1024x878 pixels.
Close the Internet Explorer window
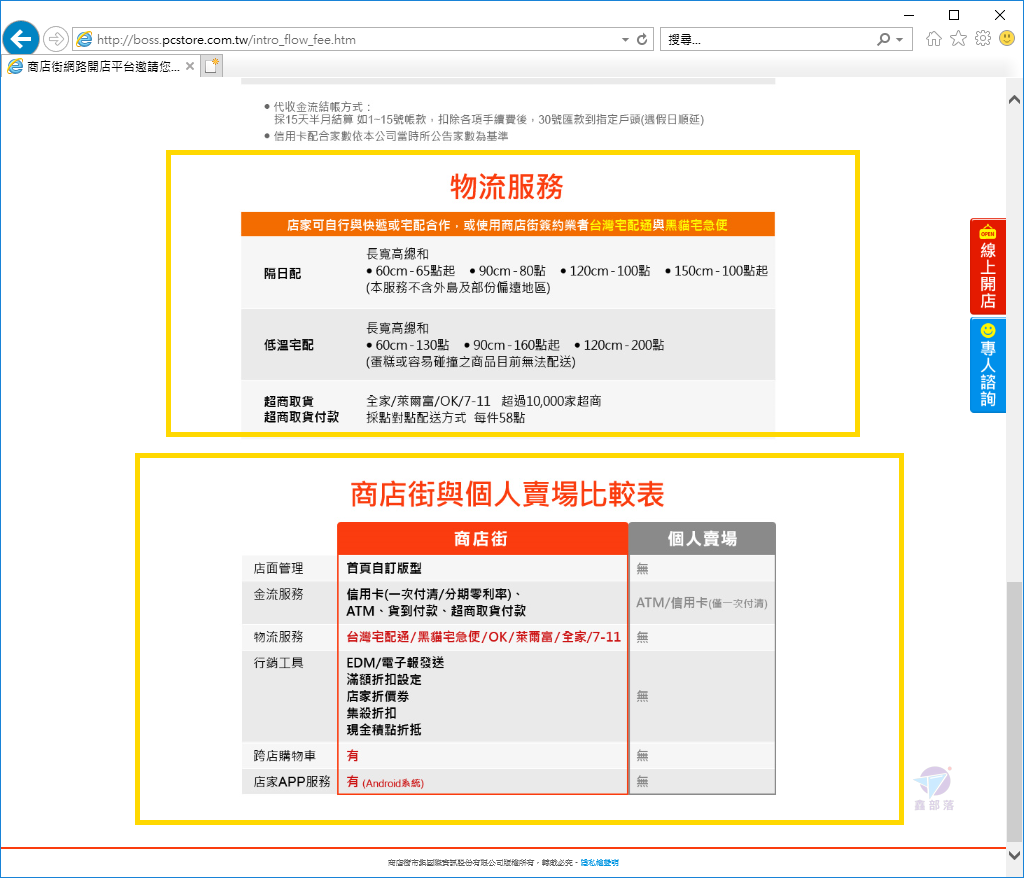[1000, 14]
